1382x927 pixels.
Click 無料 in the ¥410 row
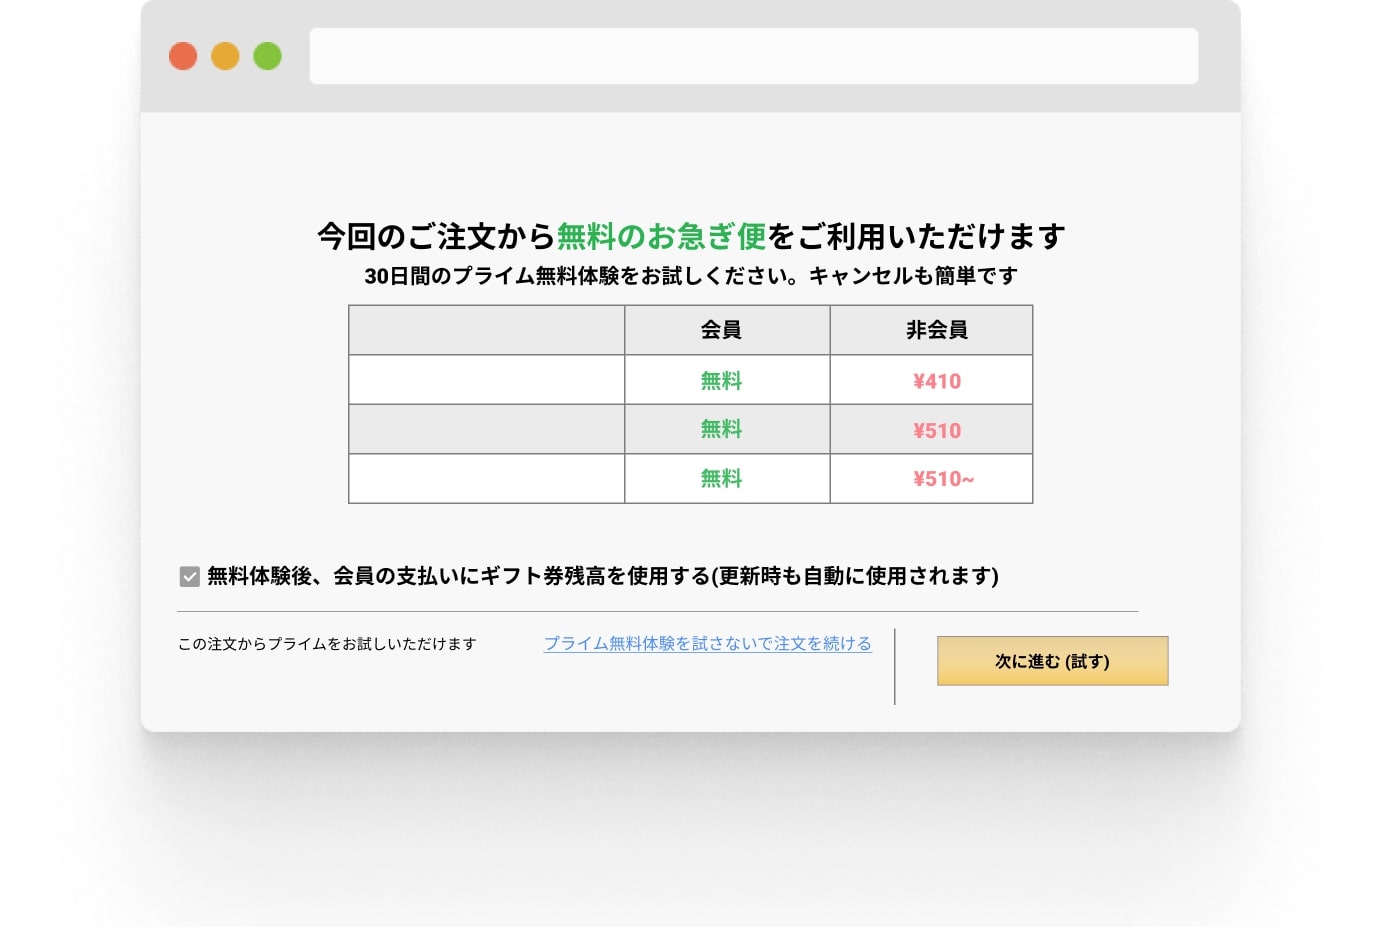(721, 381)
